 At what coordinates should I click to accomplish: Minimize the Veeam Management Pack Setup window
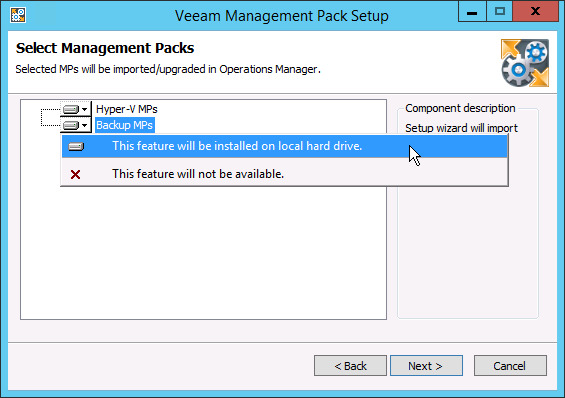472,12
